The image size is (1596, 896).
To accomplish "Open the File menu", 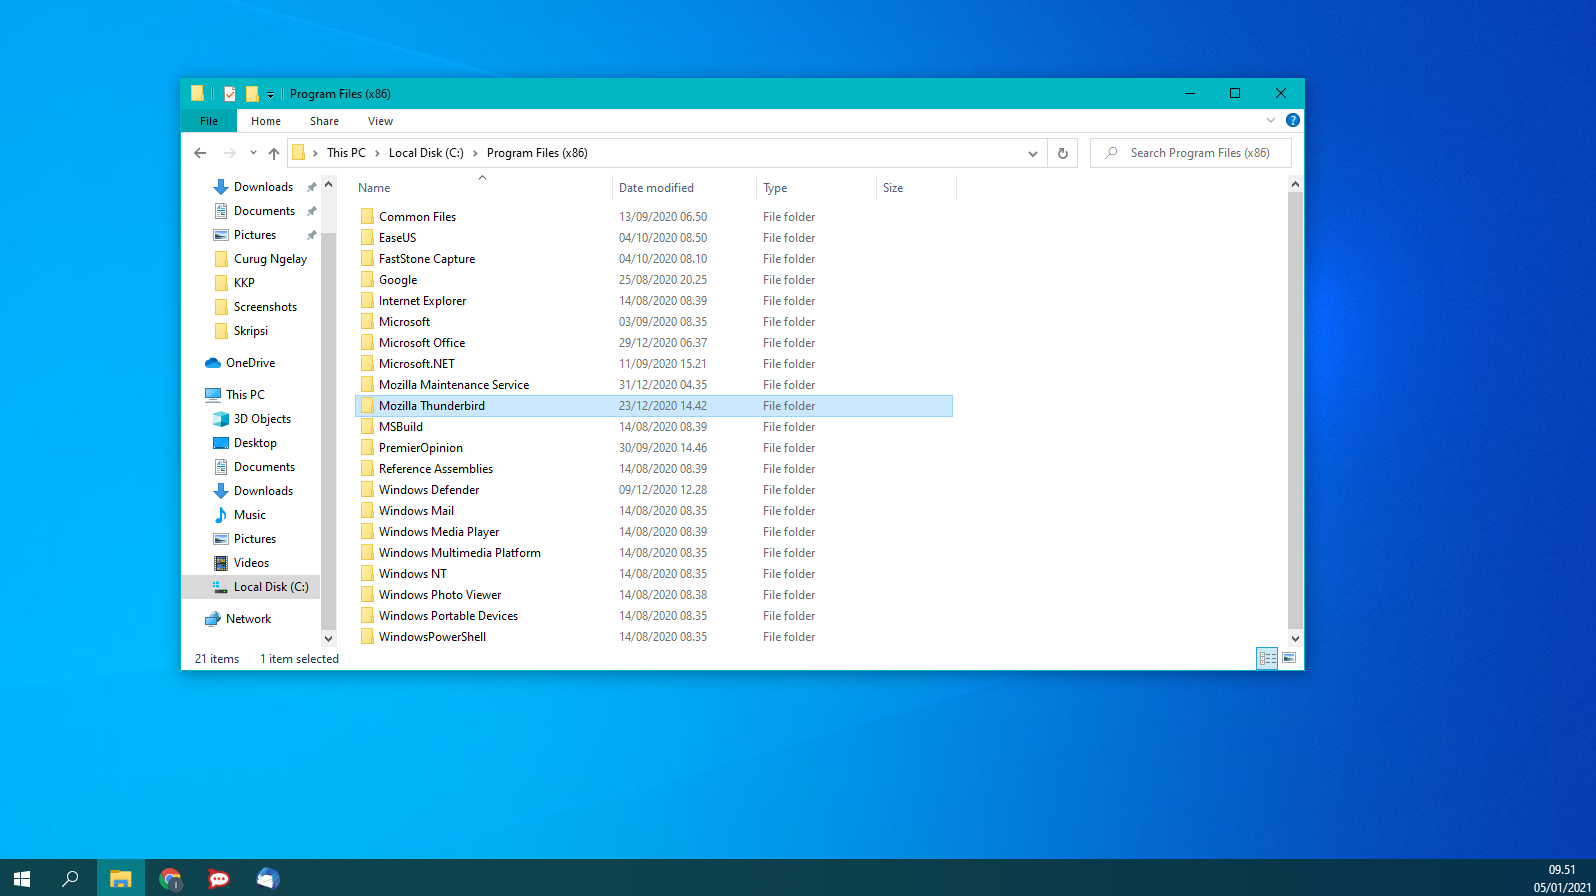I will click(x=209, y=121).
